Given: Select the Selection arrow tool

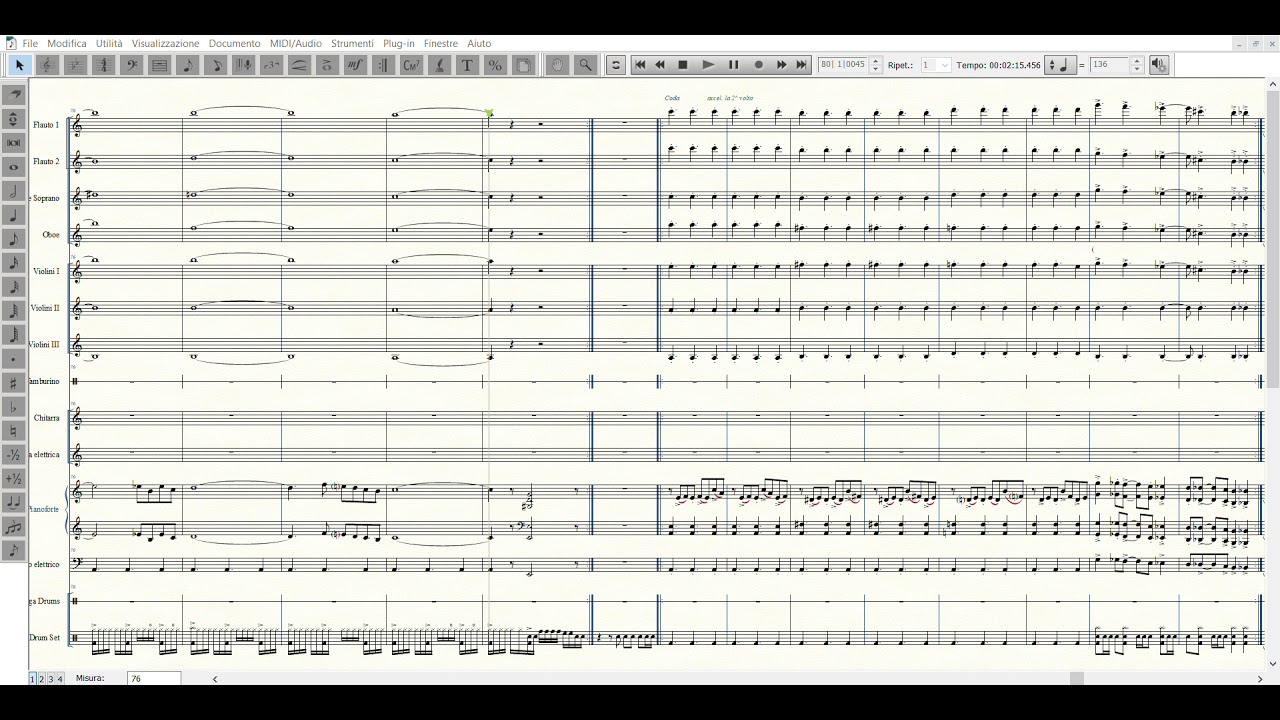Looking at the screenshot, I should point(19,65).
